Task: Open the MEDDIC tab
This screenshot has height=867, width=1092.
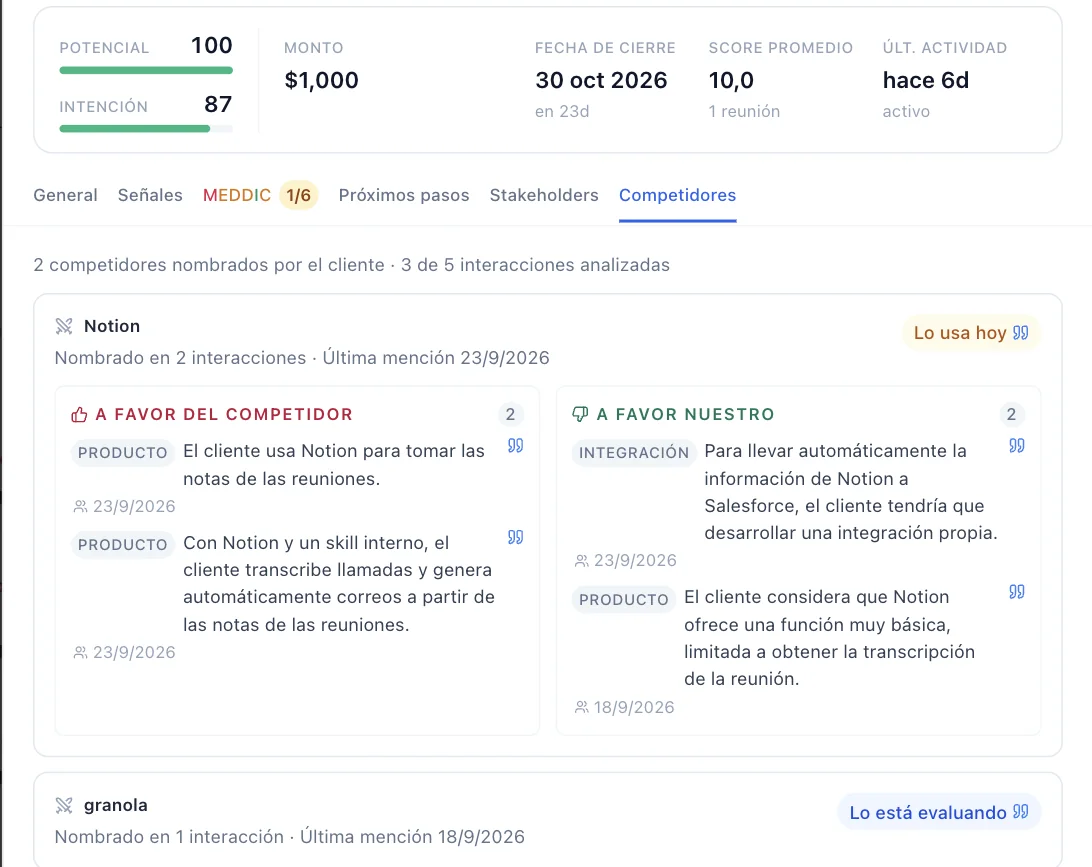Action: pyautogui.click(x=237, y=195)
